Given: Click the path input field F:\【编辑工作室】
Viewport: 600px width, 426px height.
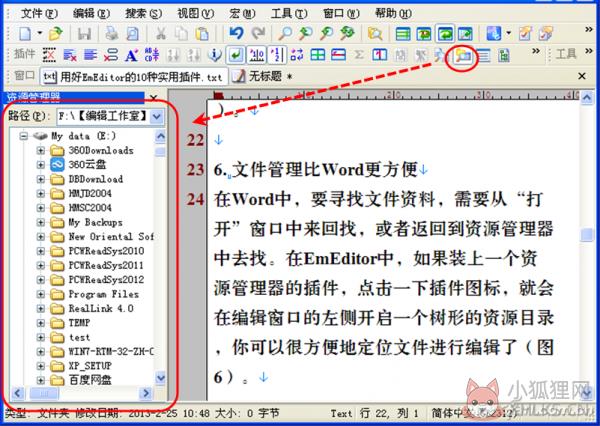Looking at the screenshot, I should coord(104,116).
